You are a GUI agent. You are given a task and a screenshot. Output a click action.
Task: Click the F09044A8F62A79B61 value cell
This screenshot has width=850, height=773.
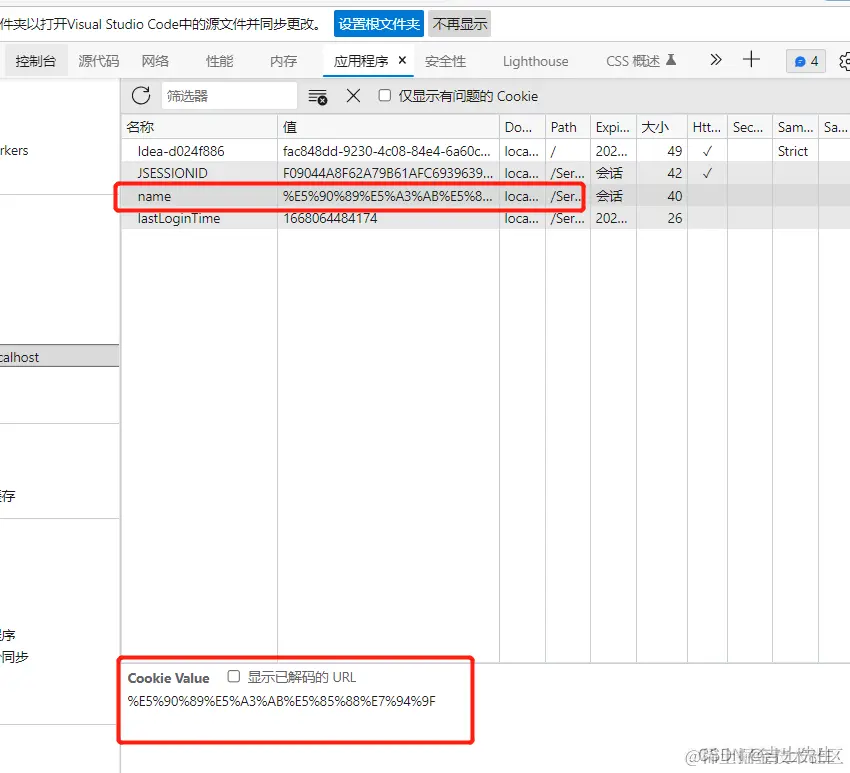[388, 173]
